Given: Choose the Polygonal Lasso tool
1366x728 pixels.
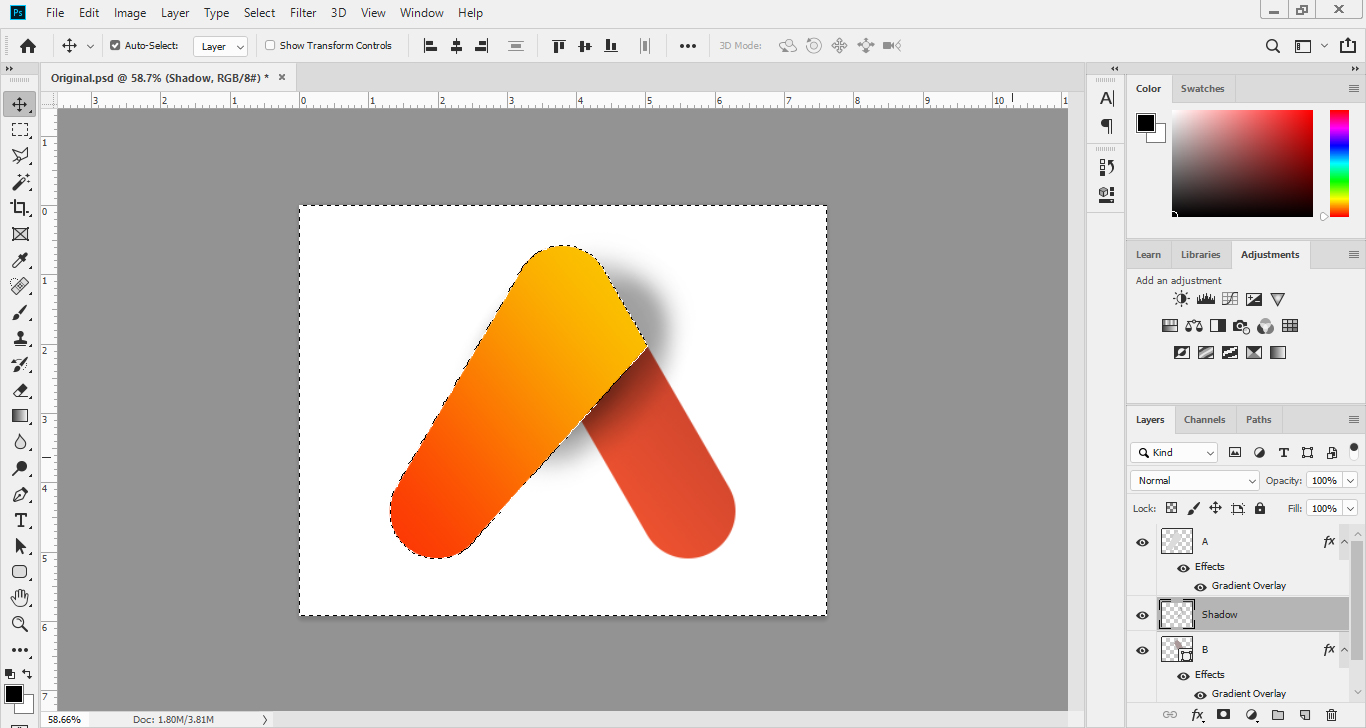Looking at the screenshot, I should click(x=20, y=156).
